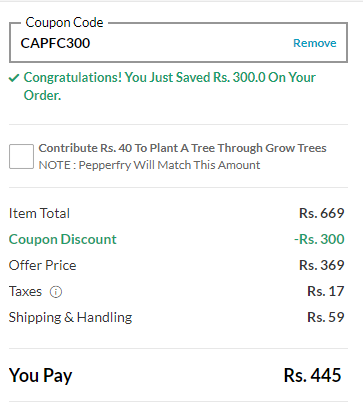The image size is (363, 407).
Task: Click the Contribute Rs. 40 tree label
Action: 182,148
